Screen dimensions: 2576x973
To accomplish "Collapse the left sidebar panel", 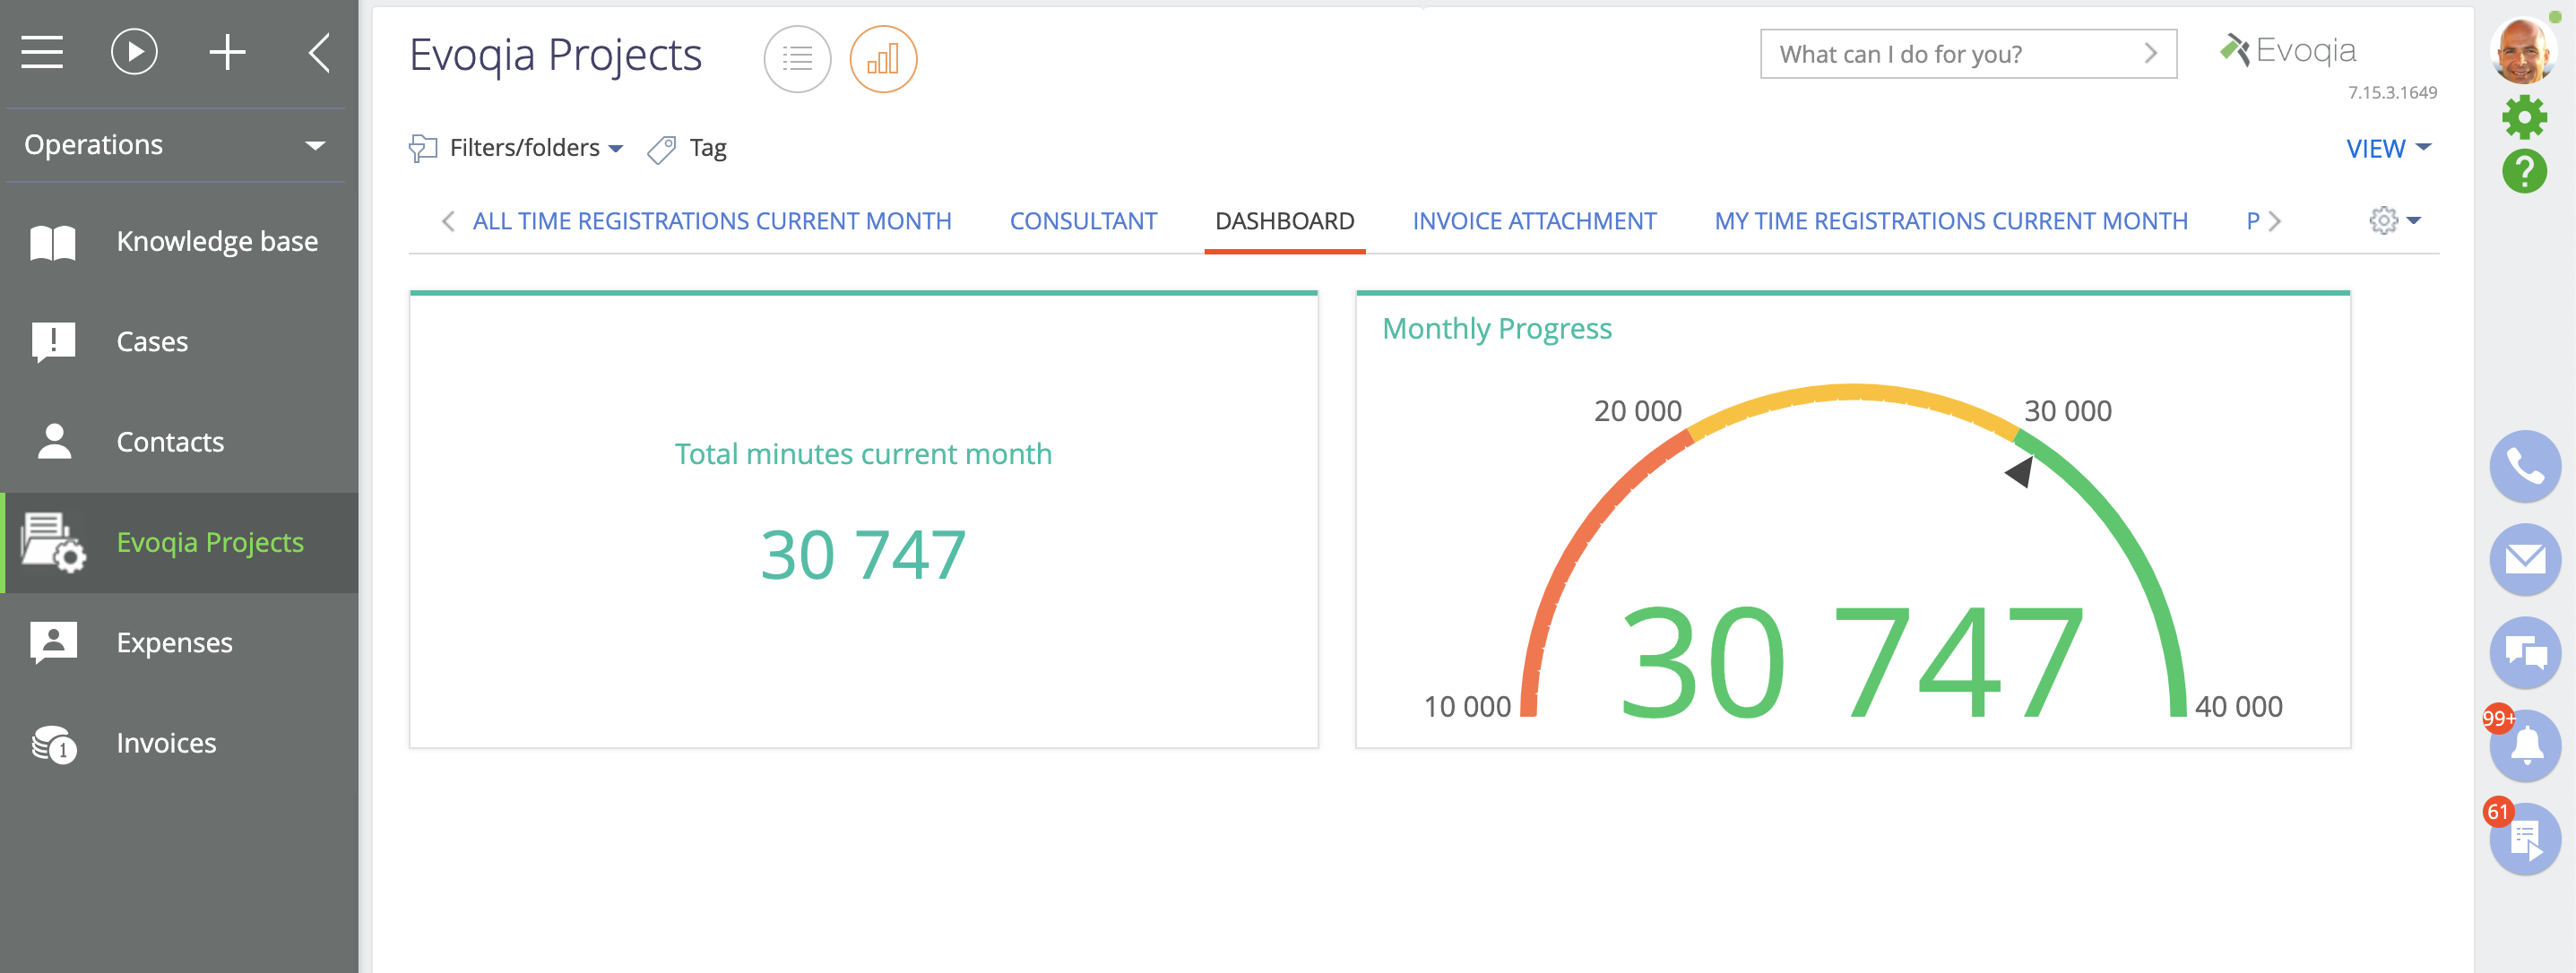I will pos(319,52).
